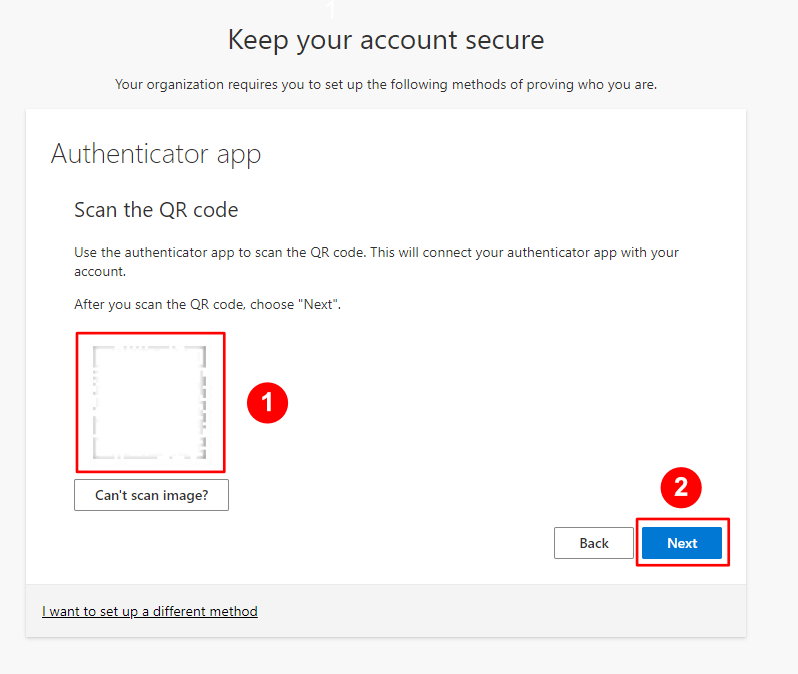Click the gray page background below the card
Image resolution: width=798 pixels, height=674 pixels.
pos(400,656)
